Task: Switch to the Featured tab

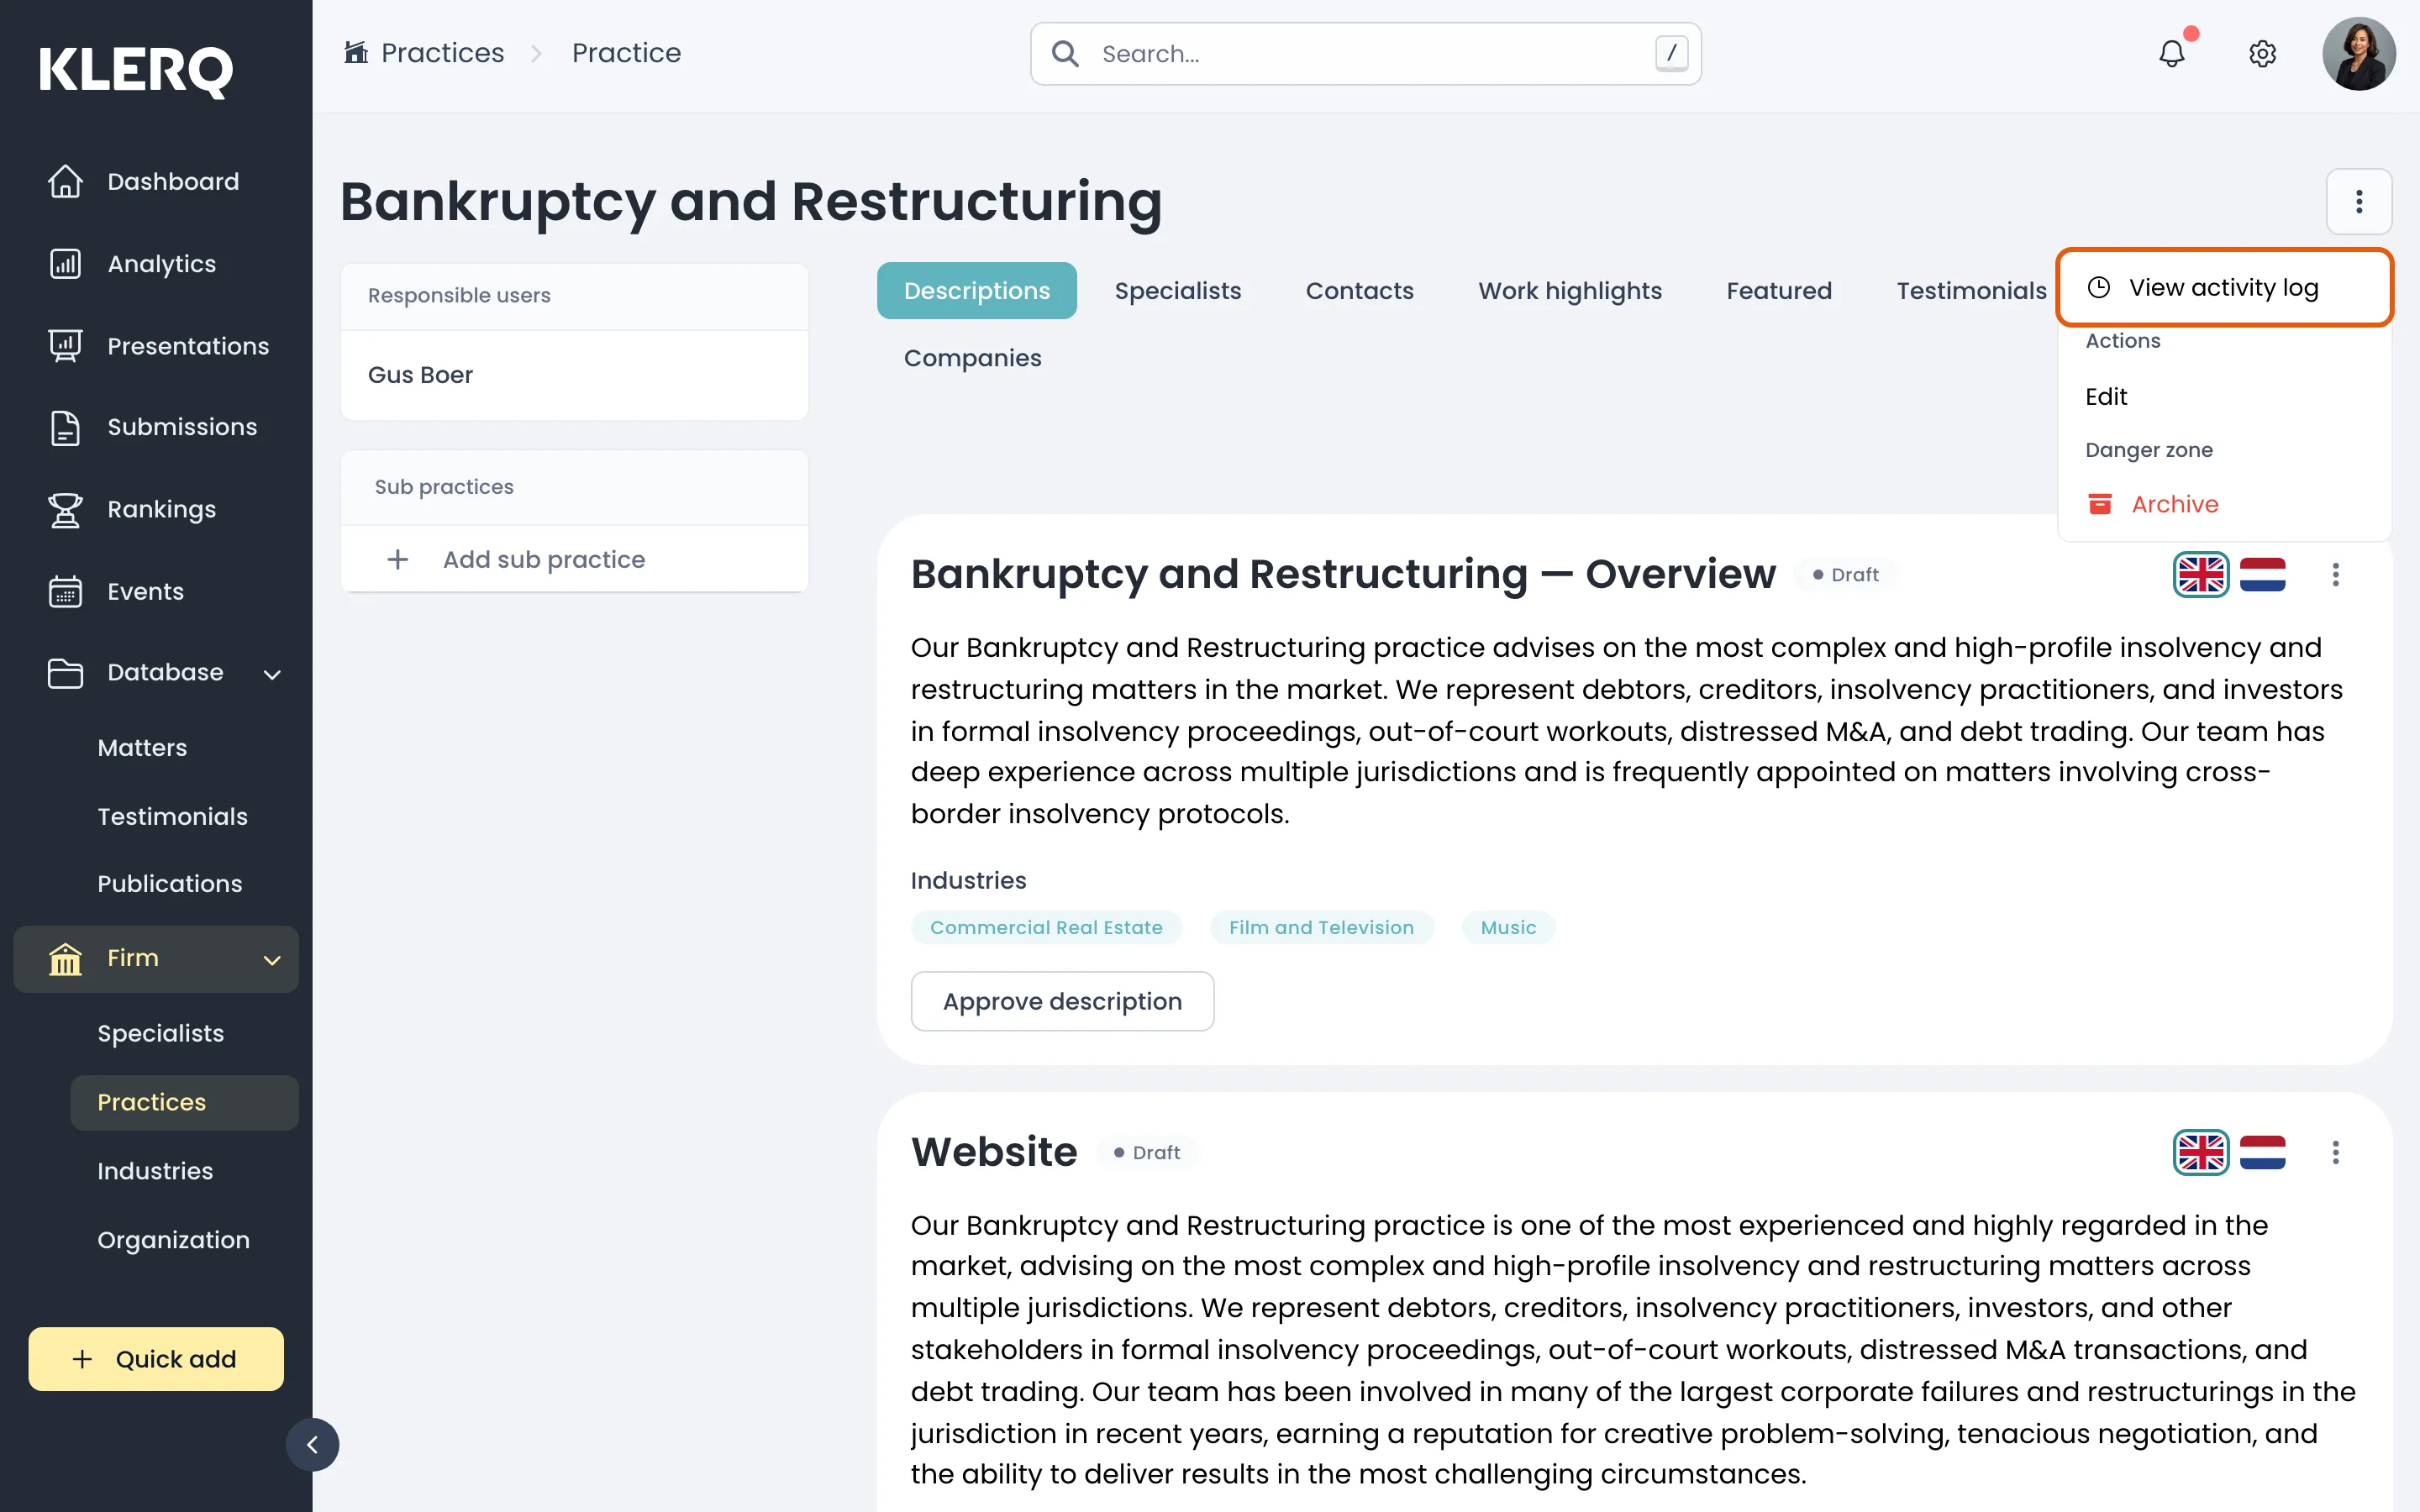Action: pyautogui.click(x=1779, y=291)
